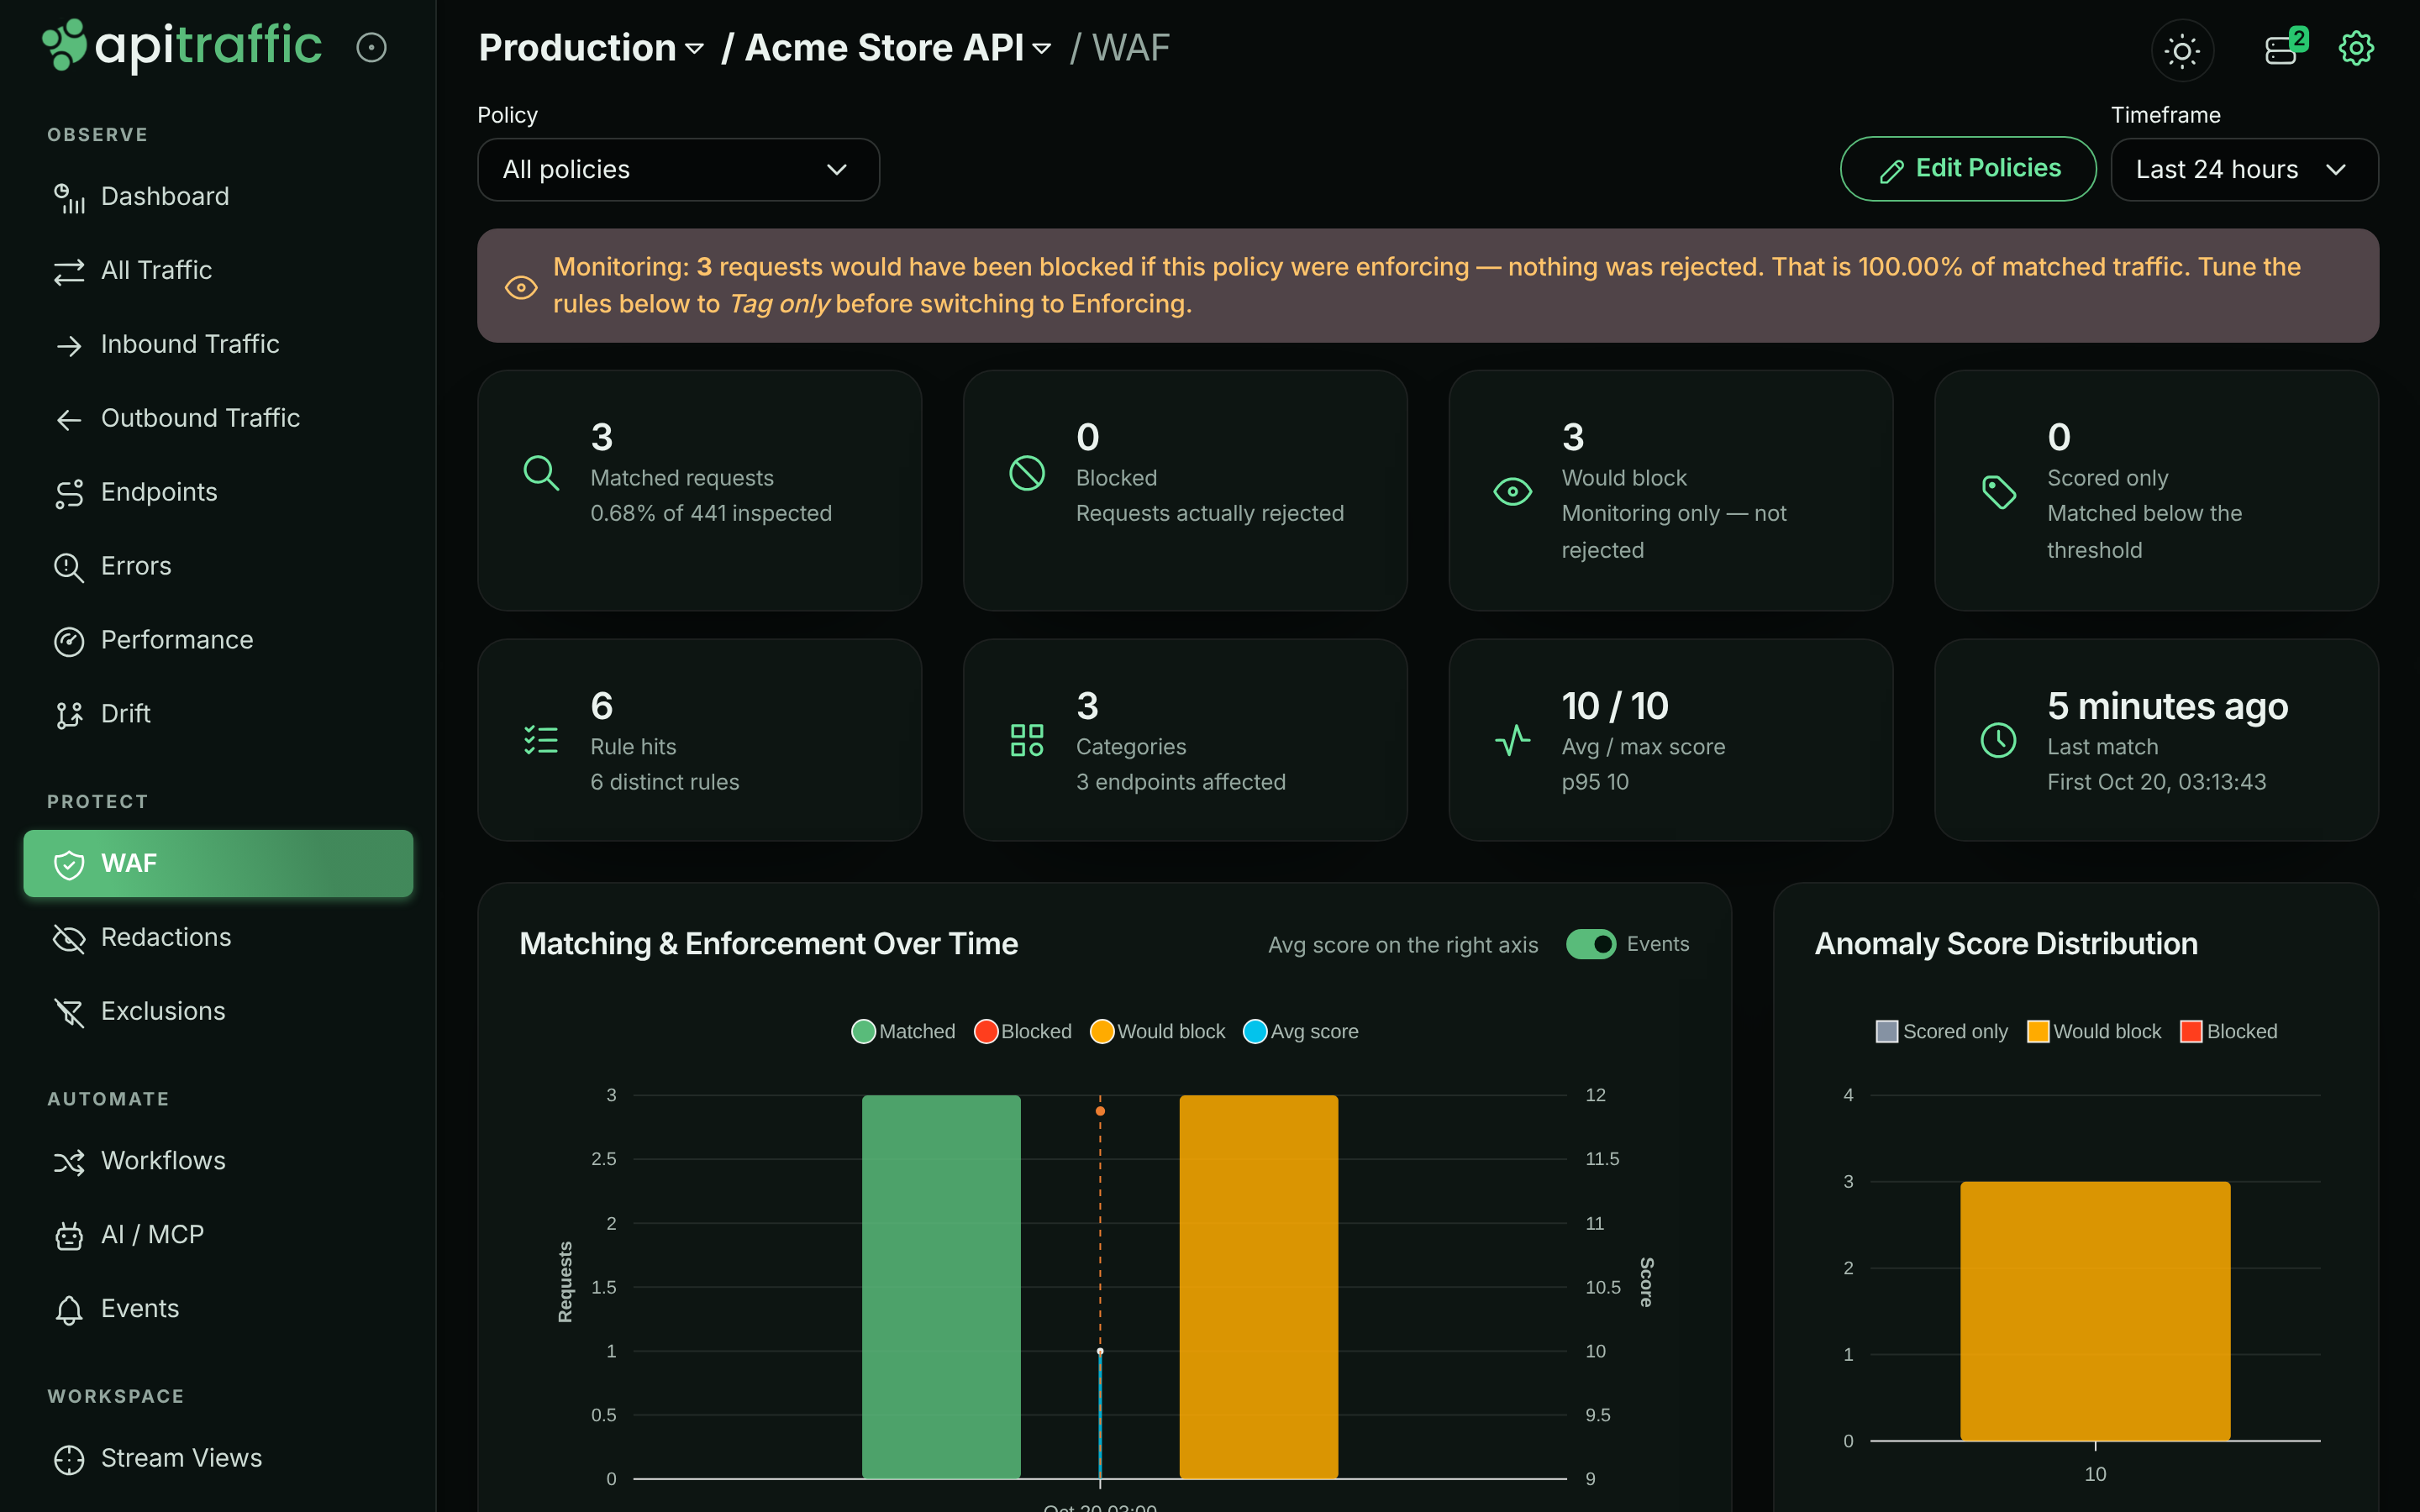Click the Avg / max score pulse icon

click(x=1512, y=740)
